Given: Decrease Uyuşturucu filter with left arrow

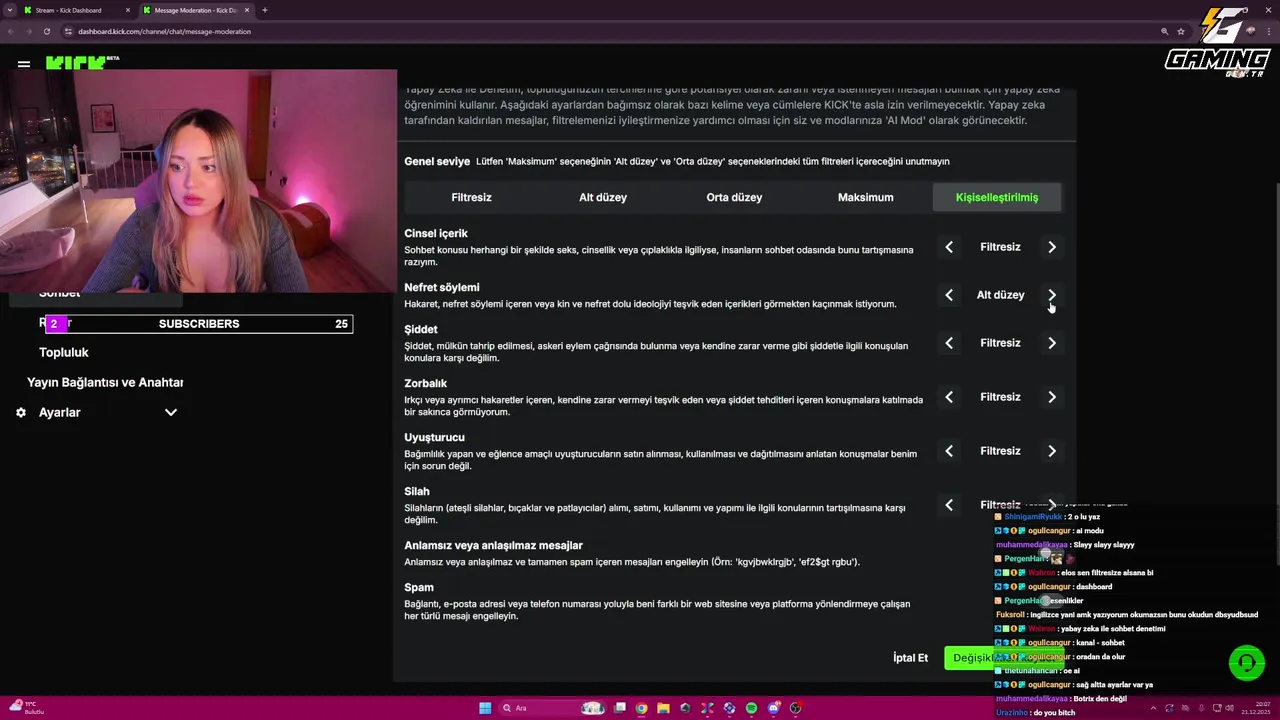Looking at the screenshot, I should pyautogui.click(x=949, y=451).
